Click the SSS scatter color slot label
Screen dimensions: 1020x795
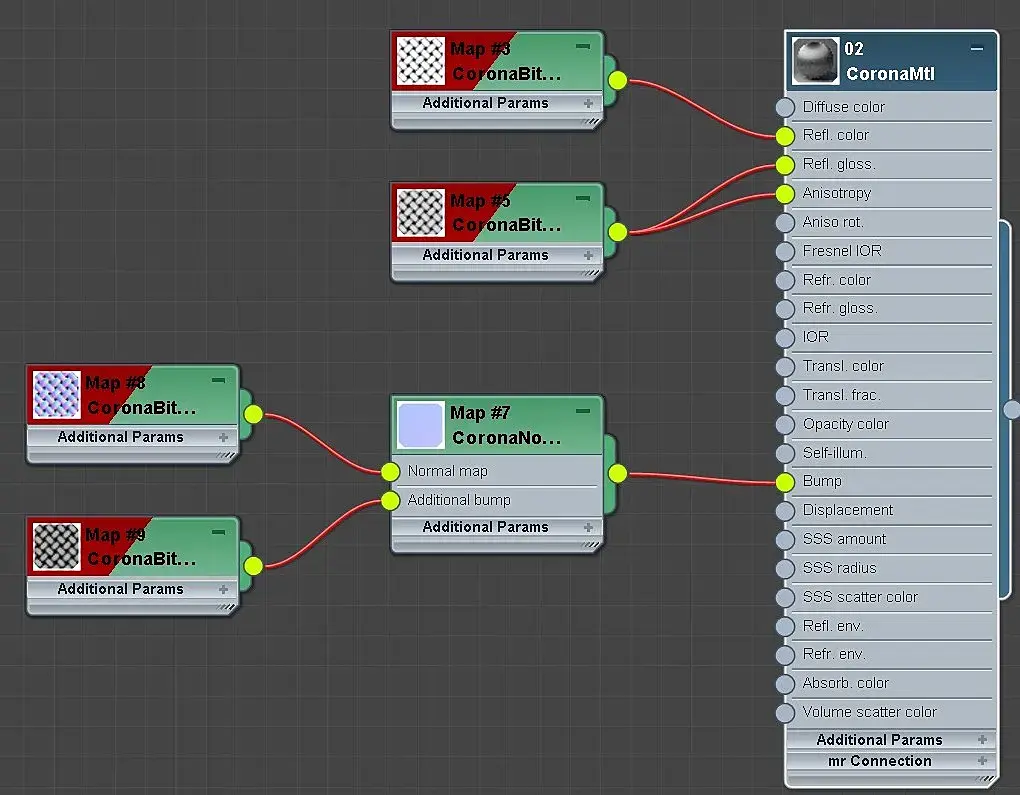(x=860, y=597)
